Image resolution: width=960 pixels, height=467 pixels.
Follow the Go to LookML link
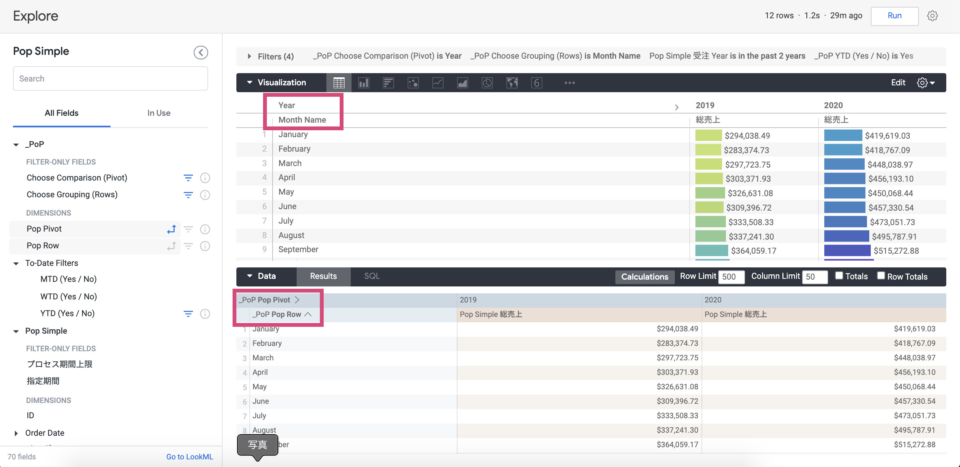[190, 457]
